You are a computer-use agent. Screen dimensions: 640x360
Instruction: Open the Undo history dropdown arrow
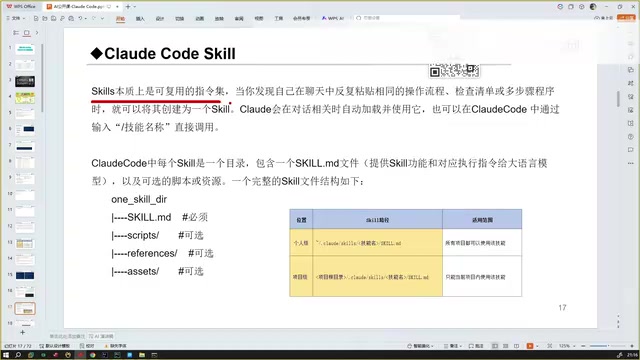86,18
